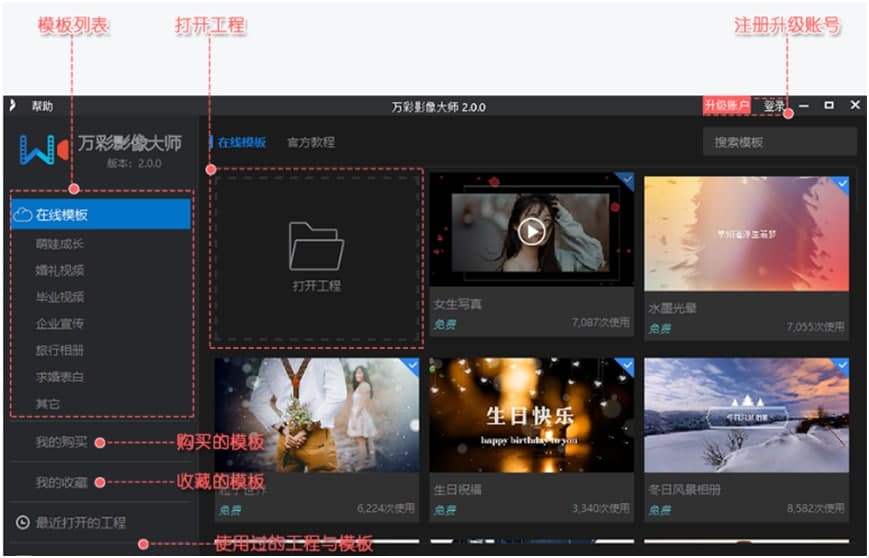Click the folder icon to open a project
Viewport: 869px width, 558px height.
click(316, 245)
